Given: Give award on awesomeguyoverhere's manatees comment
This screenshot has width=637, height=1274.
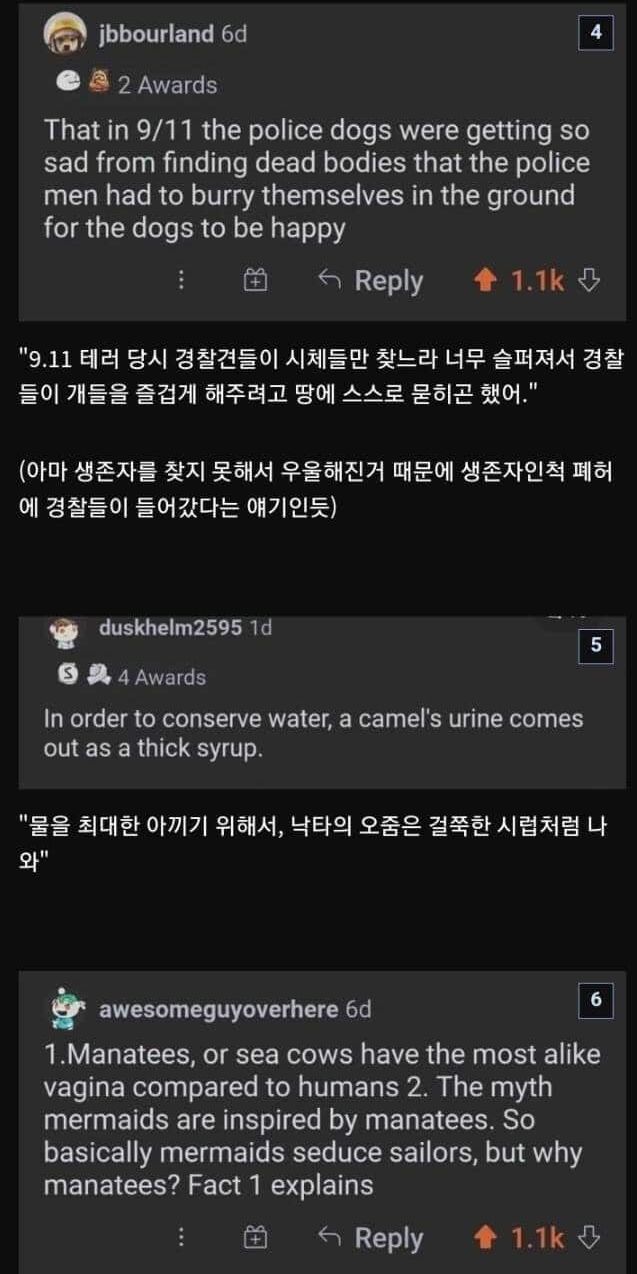Looking at the screenshot, I should point(256,1238).
